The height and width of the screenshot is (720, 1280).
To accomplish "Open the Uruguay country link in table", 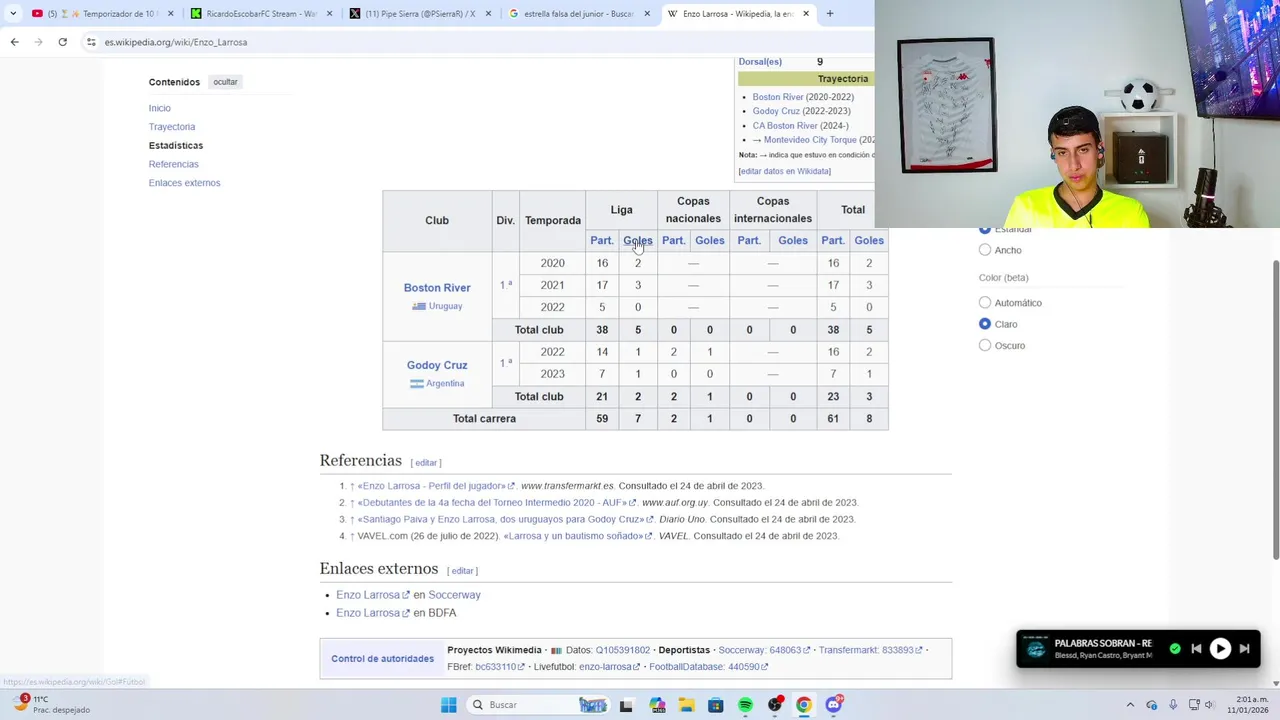I will (445, 306).
